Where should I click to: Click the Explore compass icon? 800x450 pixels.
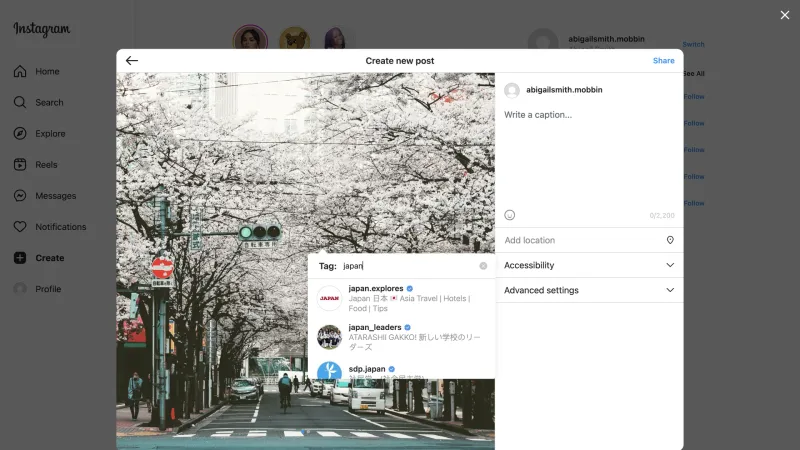(x=20, y=134)
